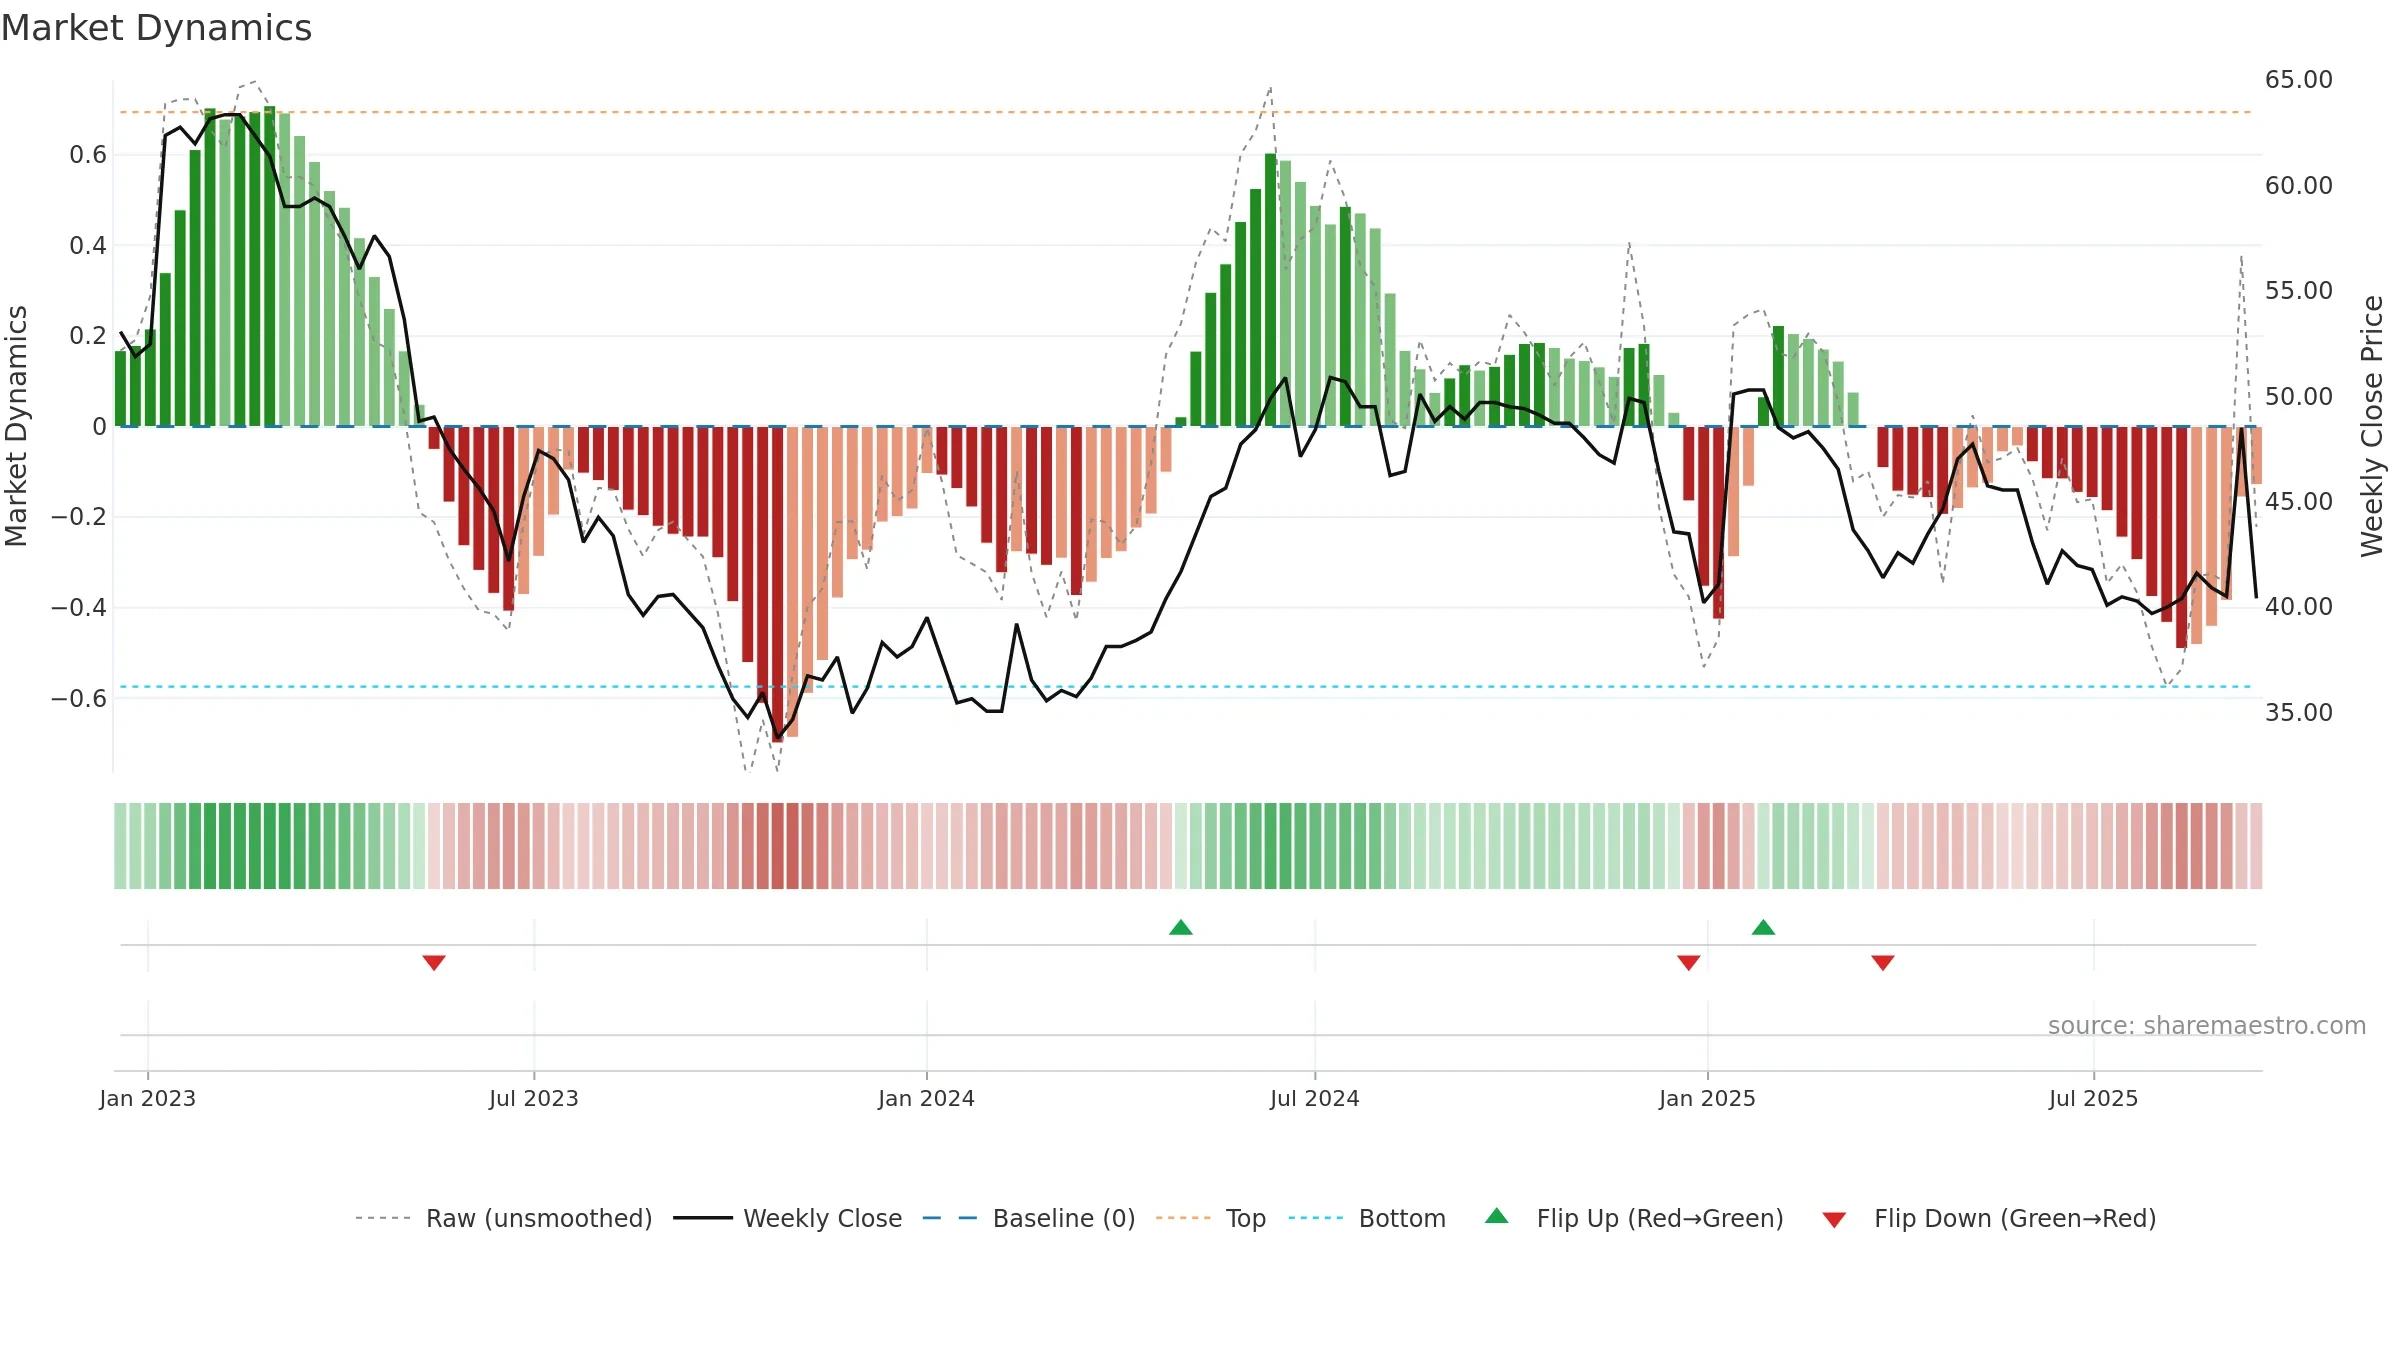
Task: Click the source: sharemaestro.com text
Action: click(x=2207, y=1025)
